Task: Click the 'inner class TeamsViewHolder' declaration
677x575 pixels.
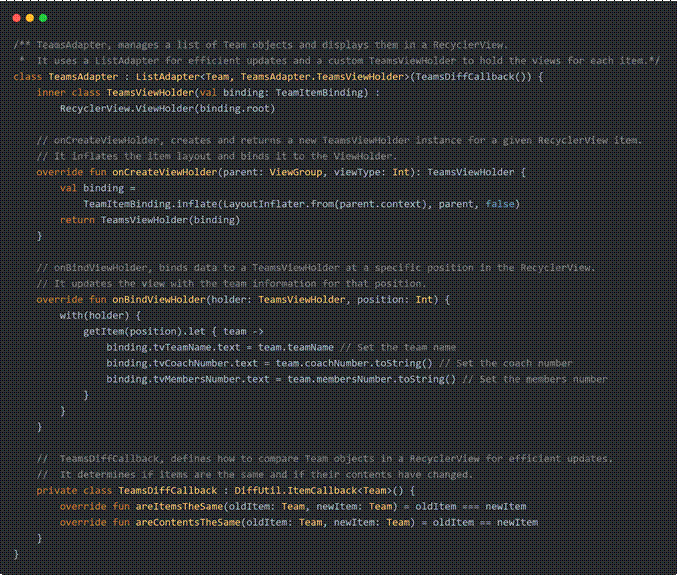Action: tap(117, 91)
